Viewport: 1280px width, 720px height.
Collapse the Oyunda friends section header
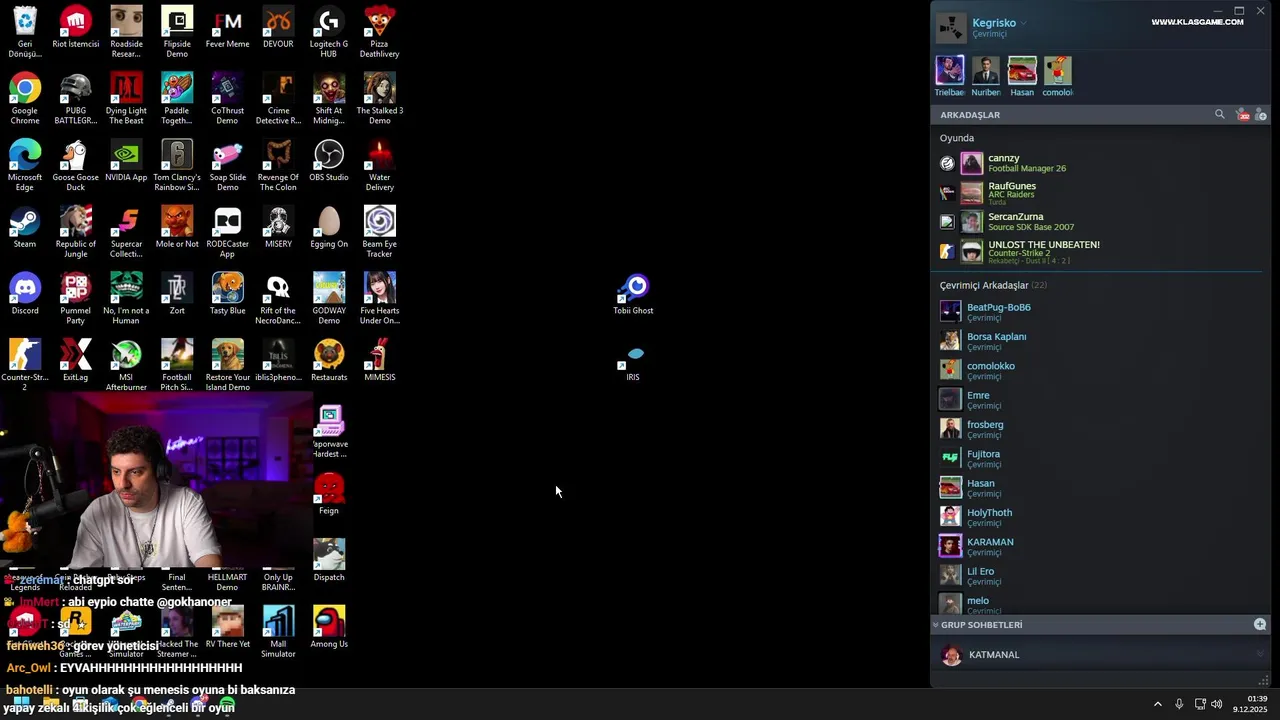coord(957,138)
